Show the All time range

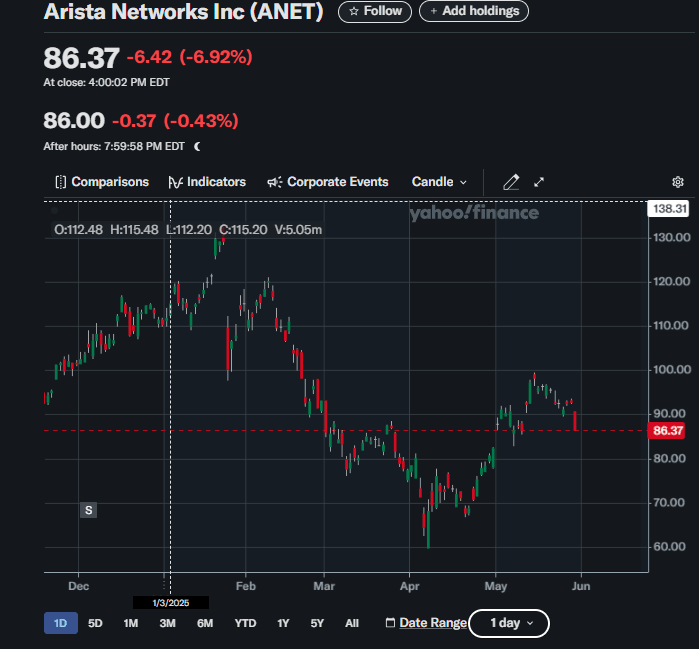pyautogui.click(x=351, y=623)
